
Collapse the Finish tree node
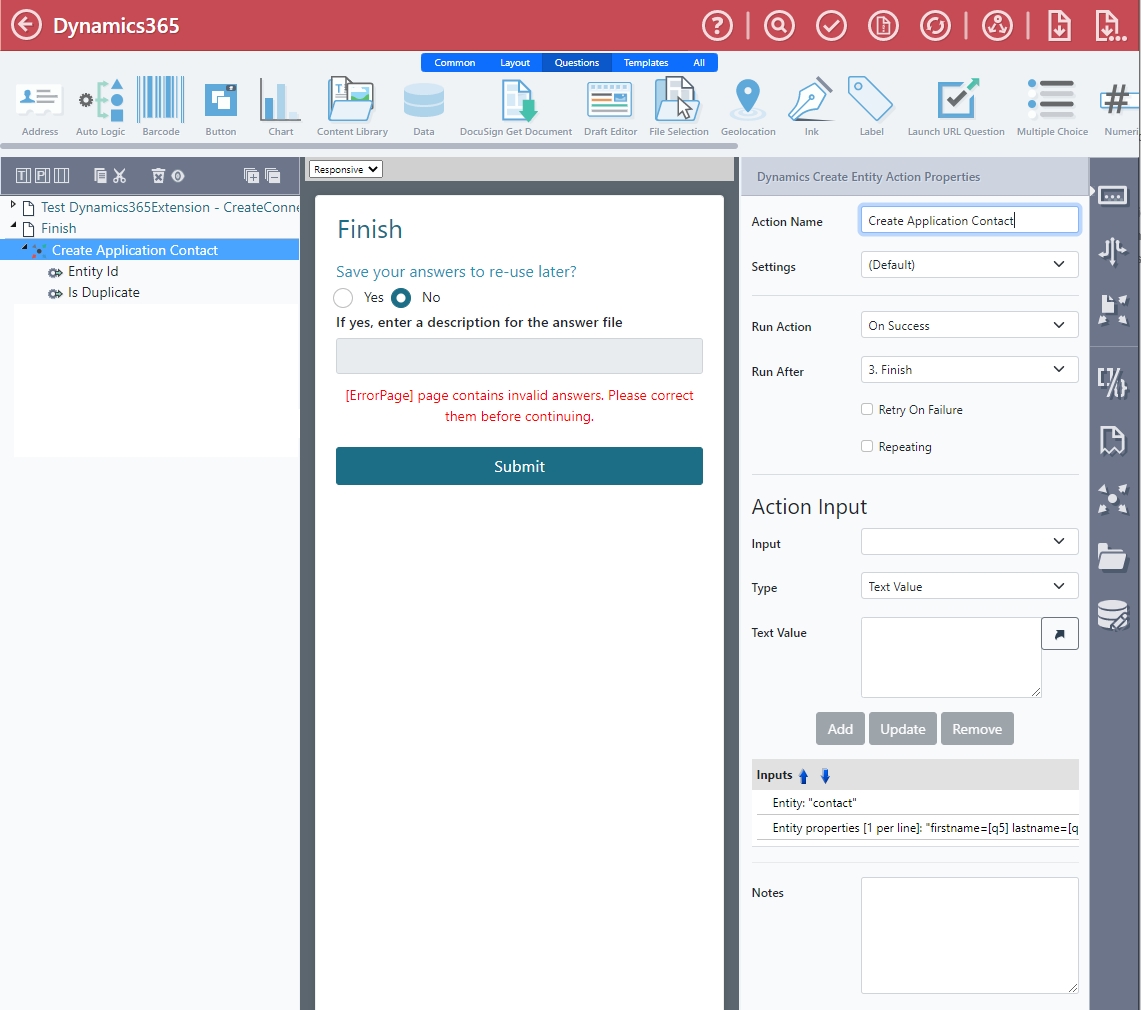tap(13, 226)
